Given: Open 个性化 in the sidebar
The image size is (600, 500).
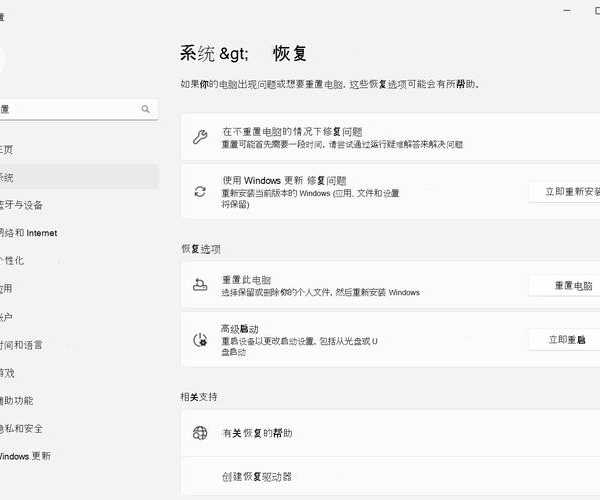Looking at the screenshot, I should point(78,261).
